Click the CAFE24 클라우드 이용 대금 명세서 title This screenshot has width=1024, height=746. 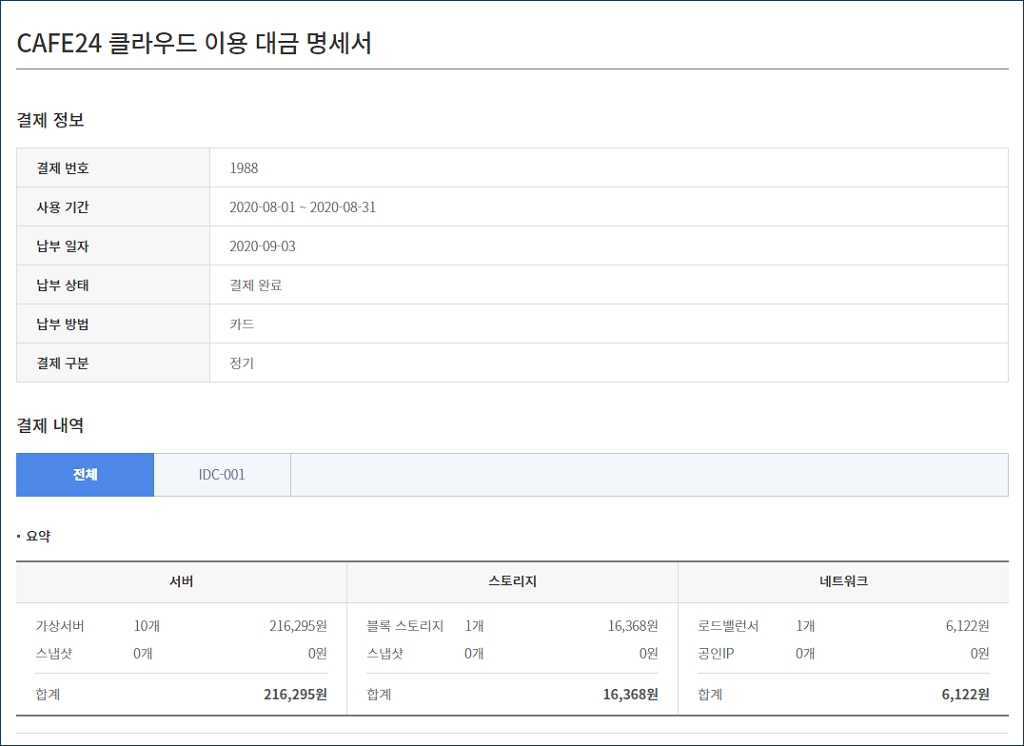click(195, 43)
